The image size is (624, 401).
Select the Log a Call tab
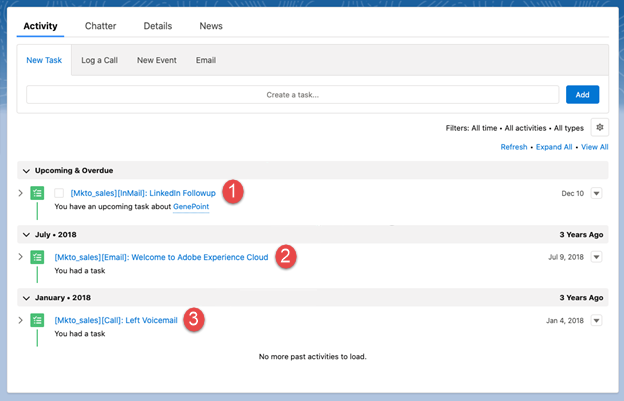point(99,60)
